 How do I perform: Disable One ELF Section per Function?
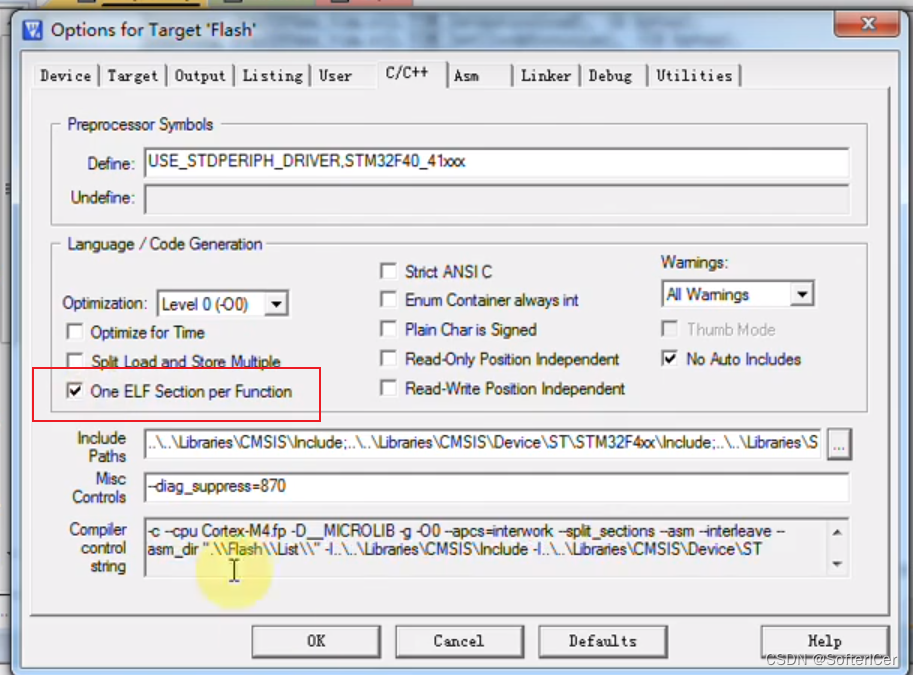75,392
